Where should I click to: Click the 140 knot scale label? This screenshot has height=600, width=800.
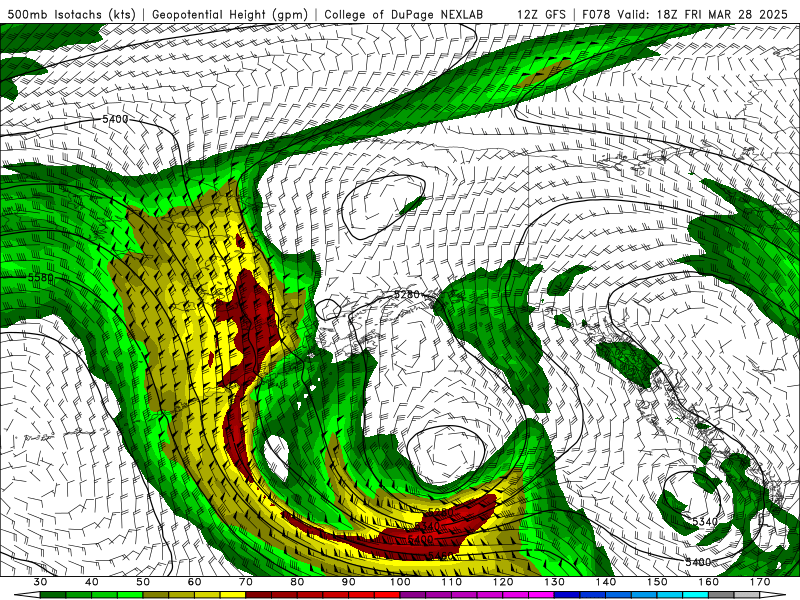[606, 582]
